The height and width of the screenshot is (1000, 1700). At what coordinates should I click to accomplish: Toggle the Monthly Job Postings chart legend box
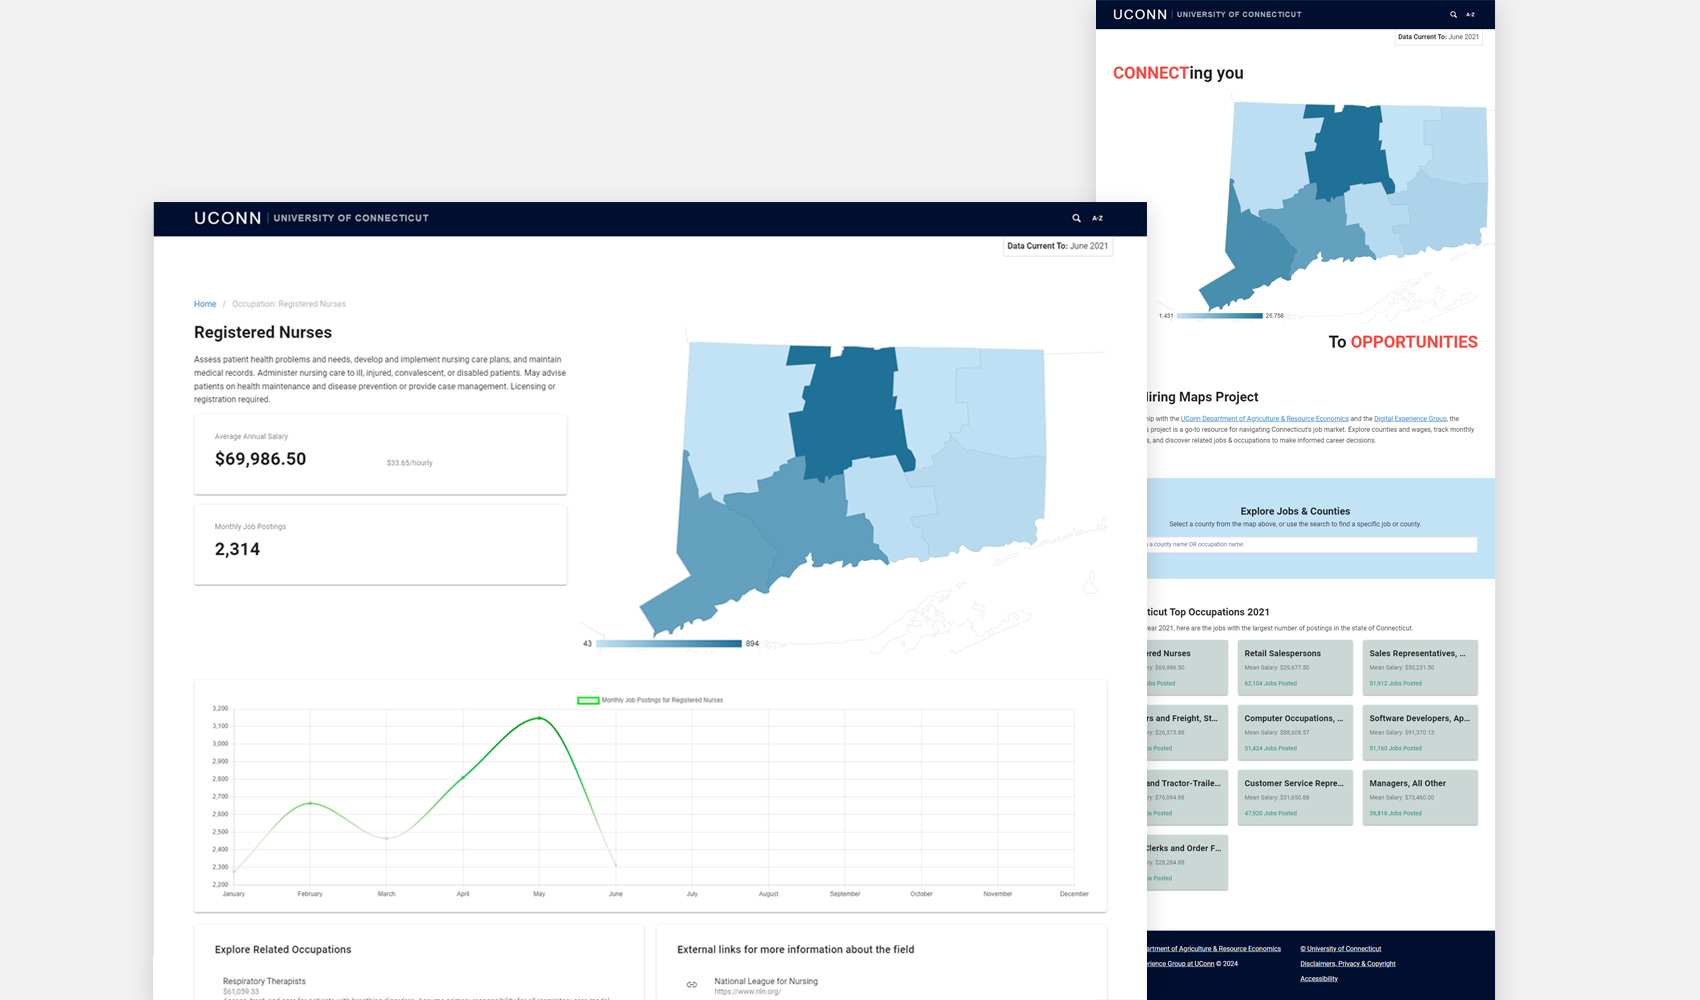point(588,700)
